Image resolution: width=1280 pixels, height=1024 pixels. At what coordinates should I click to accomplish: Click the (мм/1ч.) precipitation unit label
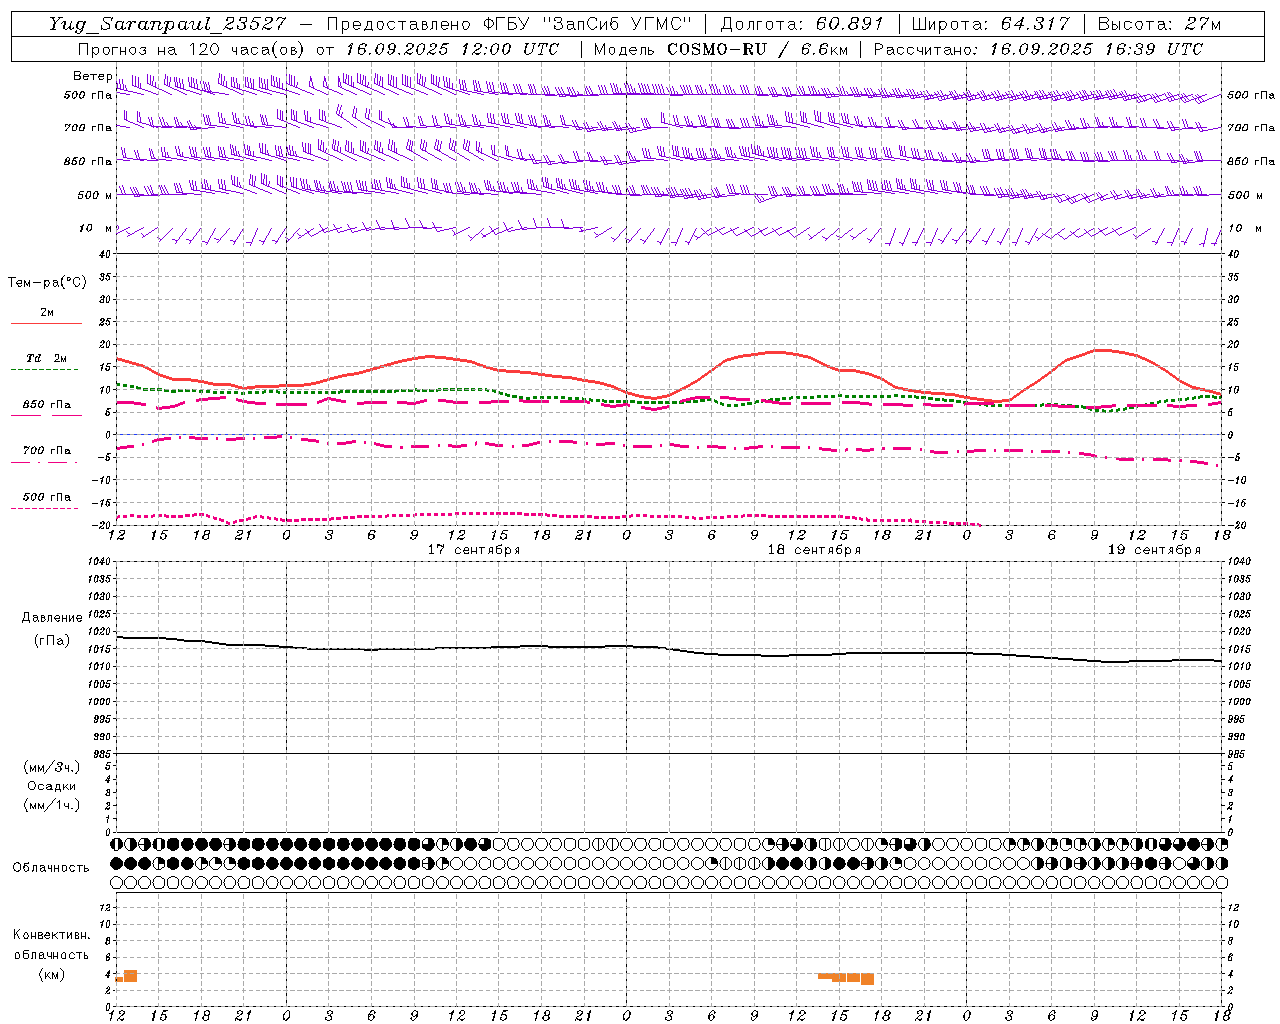click(x=52, y=805)
